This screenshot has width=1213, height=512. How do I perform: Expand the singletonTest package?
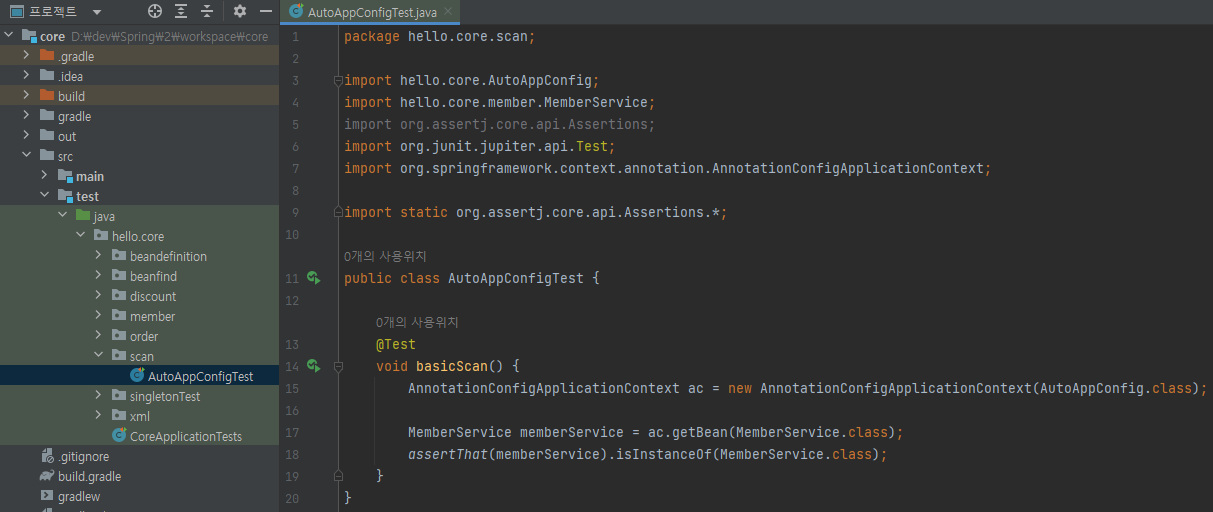click(x=99, y=396)
